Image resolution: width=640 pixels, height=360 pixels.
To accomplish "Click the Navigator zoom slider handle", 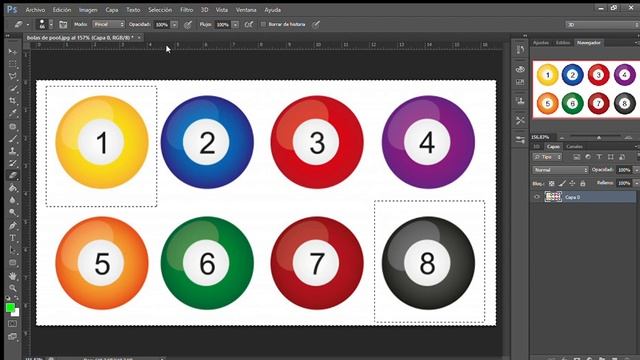I will click(599, 138).
